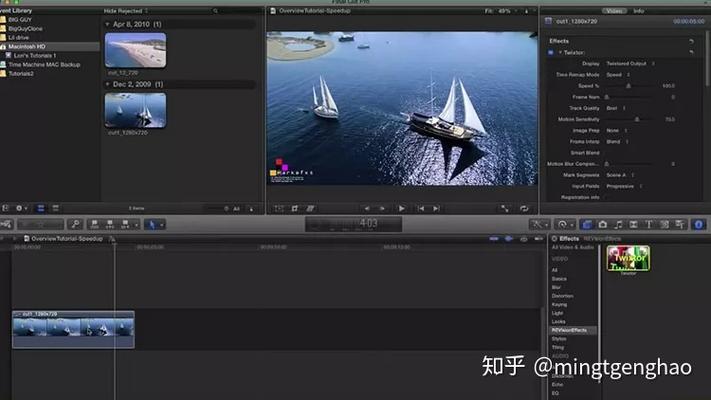
Task: Select the timeline clip out1_1280x720
Action: 73,330
